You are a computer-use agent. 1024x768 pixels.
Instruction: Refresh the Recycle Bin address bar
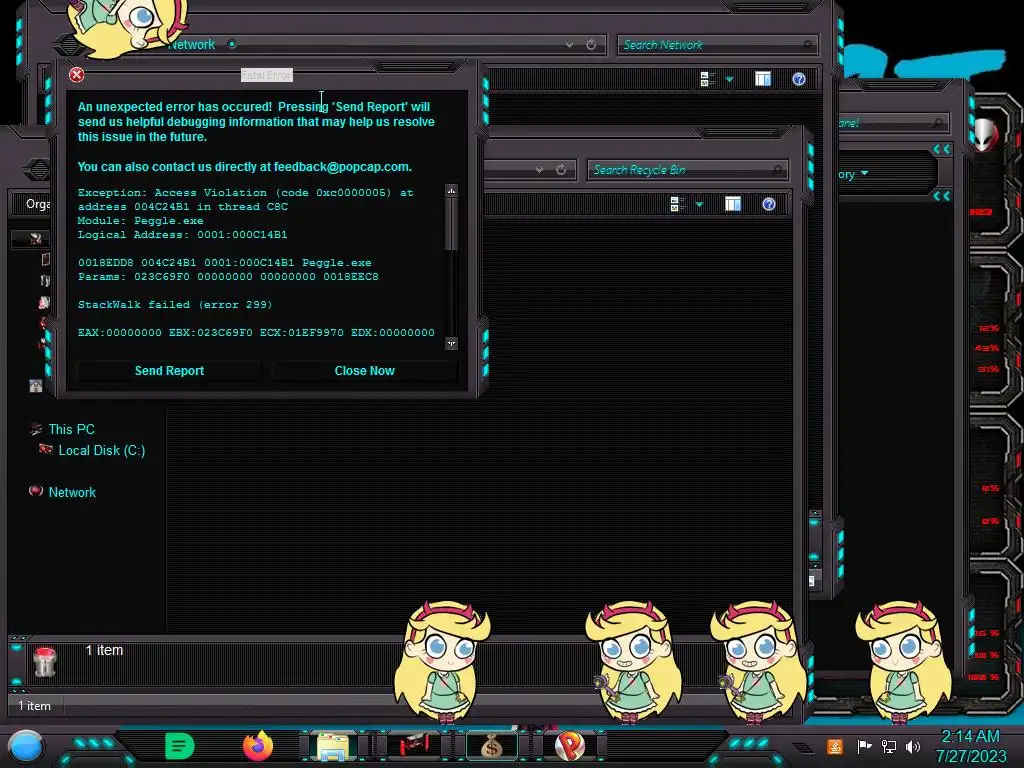pos(561,170)
